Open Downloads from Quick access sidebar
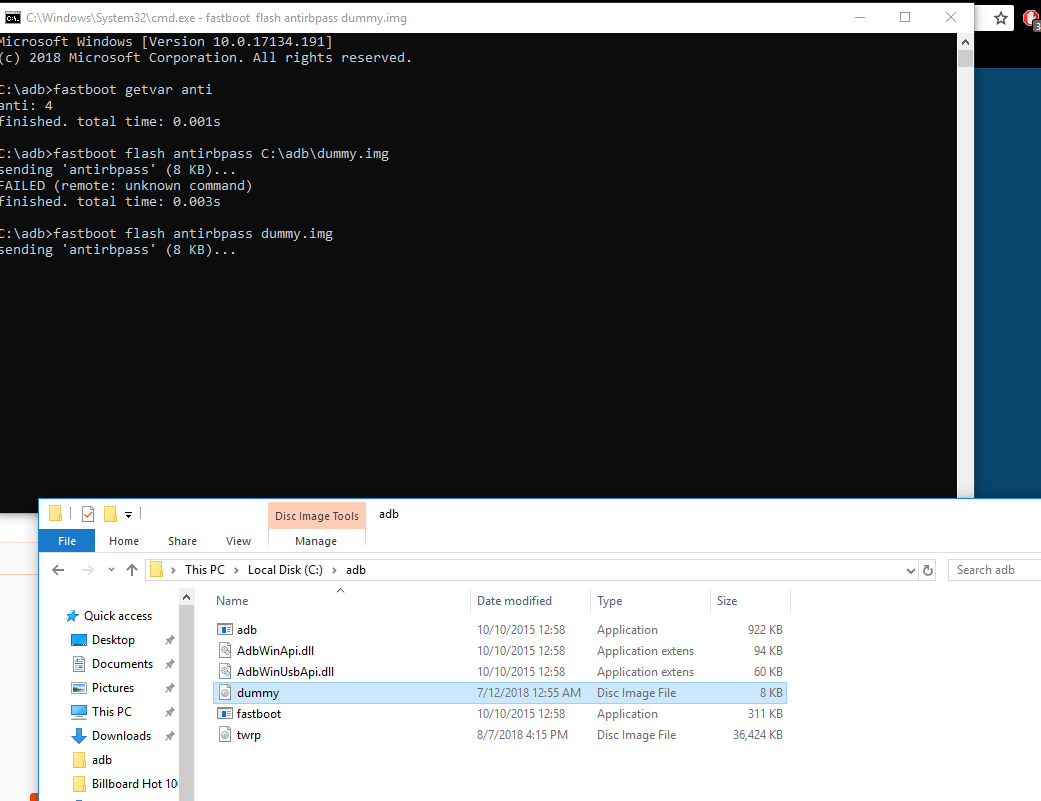The width and height of the screenshot is (1041, 801). point(121,736)
